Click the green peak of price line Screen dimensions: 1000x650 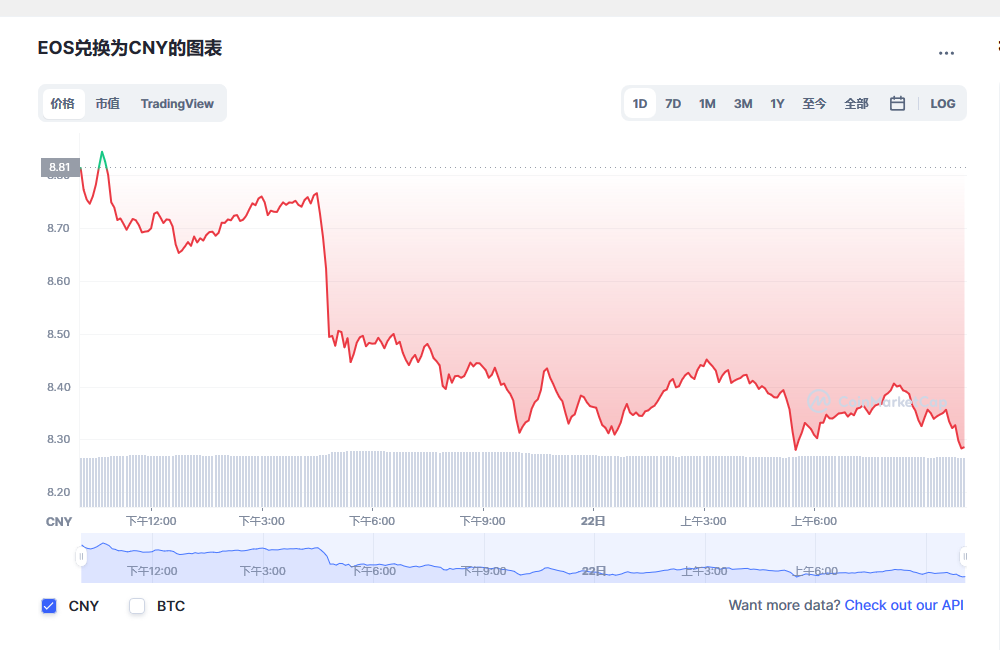point(102,153)
